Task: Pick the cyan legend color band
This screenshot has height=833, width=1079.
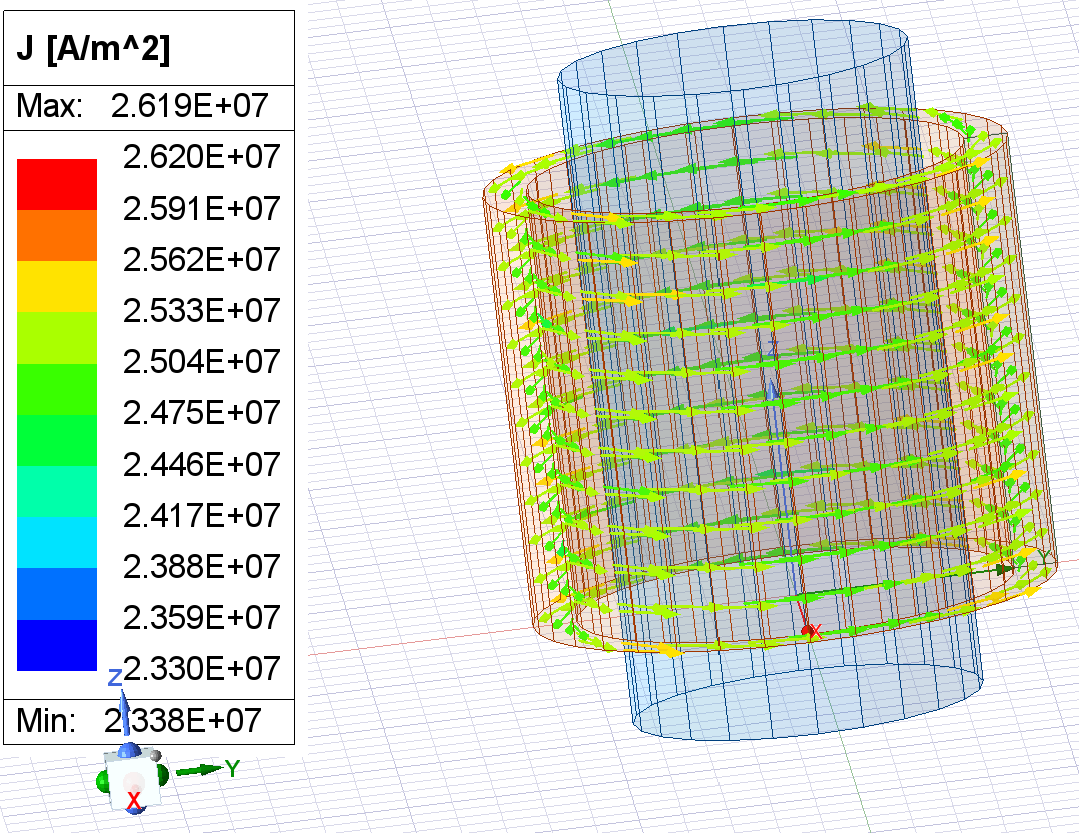Action: (56, 542)
